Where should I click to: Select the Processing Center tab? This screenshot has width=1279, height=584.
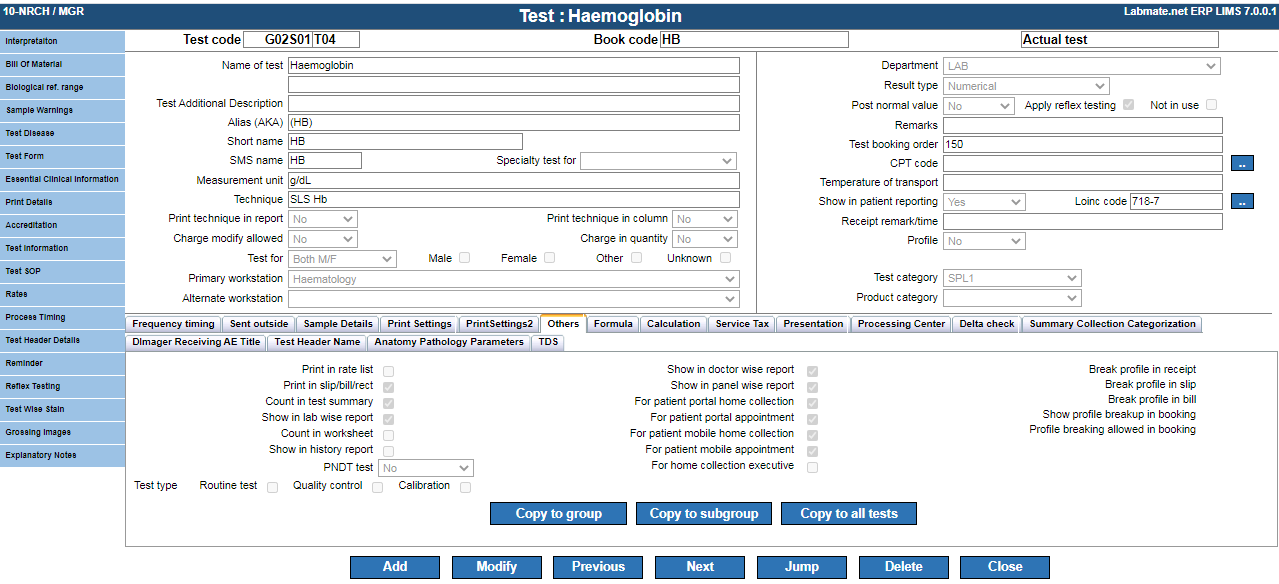[x=901, y=324]
